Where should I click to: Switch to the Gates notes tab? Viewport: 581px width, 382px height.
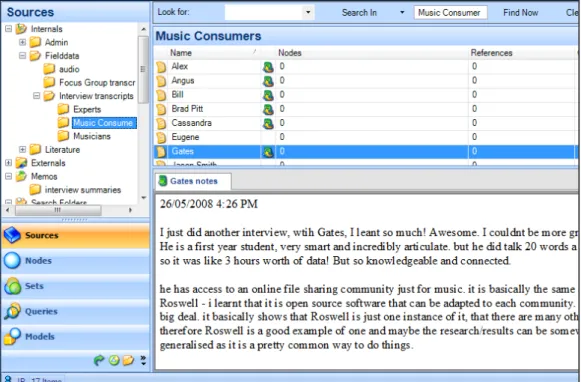193,181
